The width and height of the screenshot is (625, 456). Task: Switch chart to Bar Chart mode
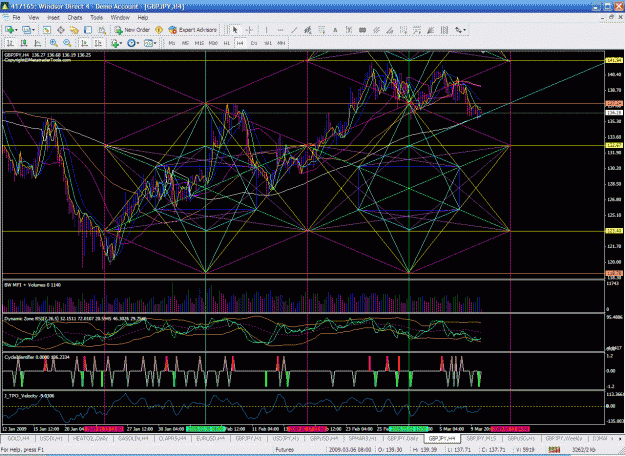click(x=11, y=43)
